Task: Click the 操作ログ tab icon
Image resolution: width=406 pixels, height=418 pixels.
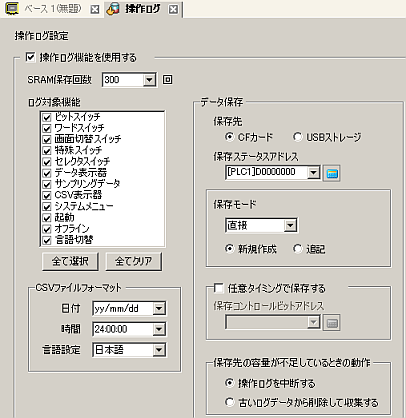Action: (113, 9)
